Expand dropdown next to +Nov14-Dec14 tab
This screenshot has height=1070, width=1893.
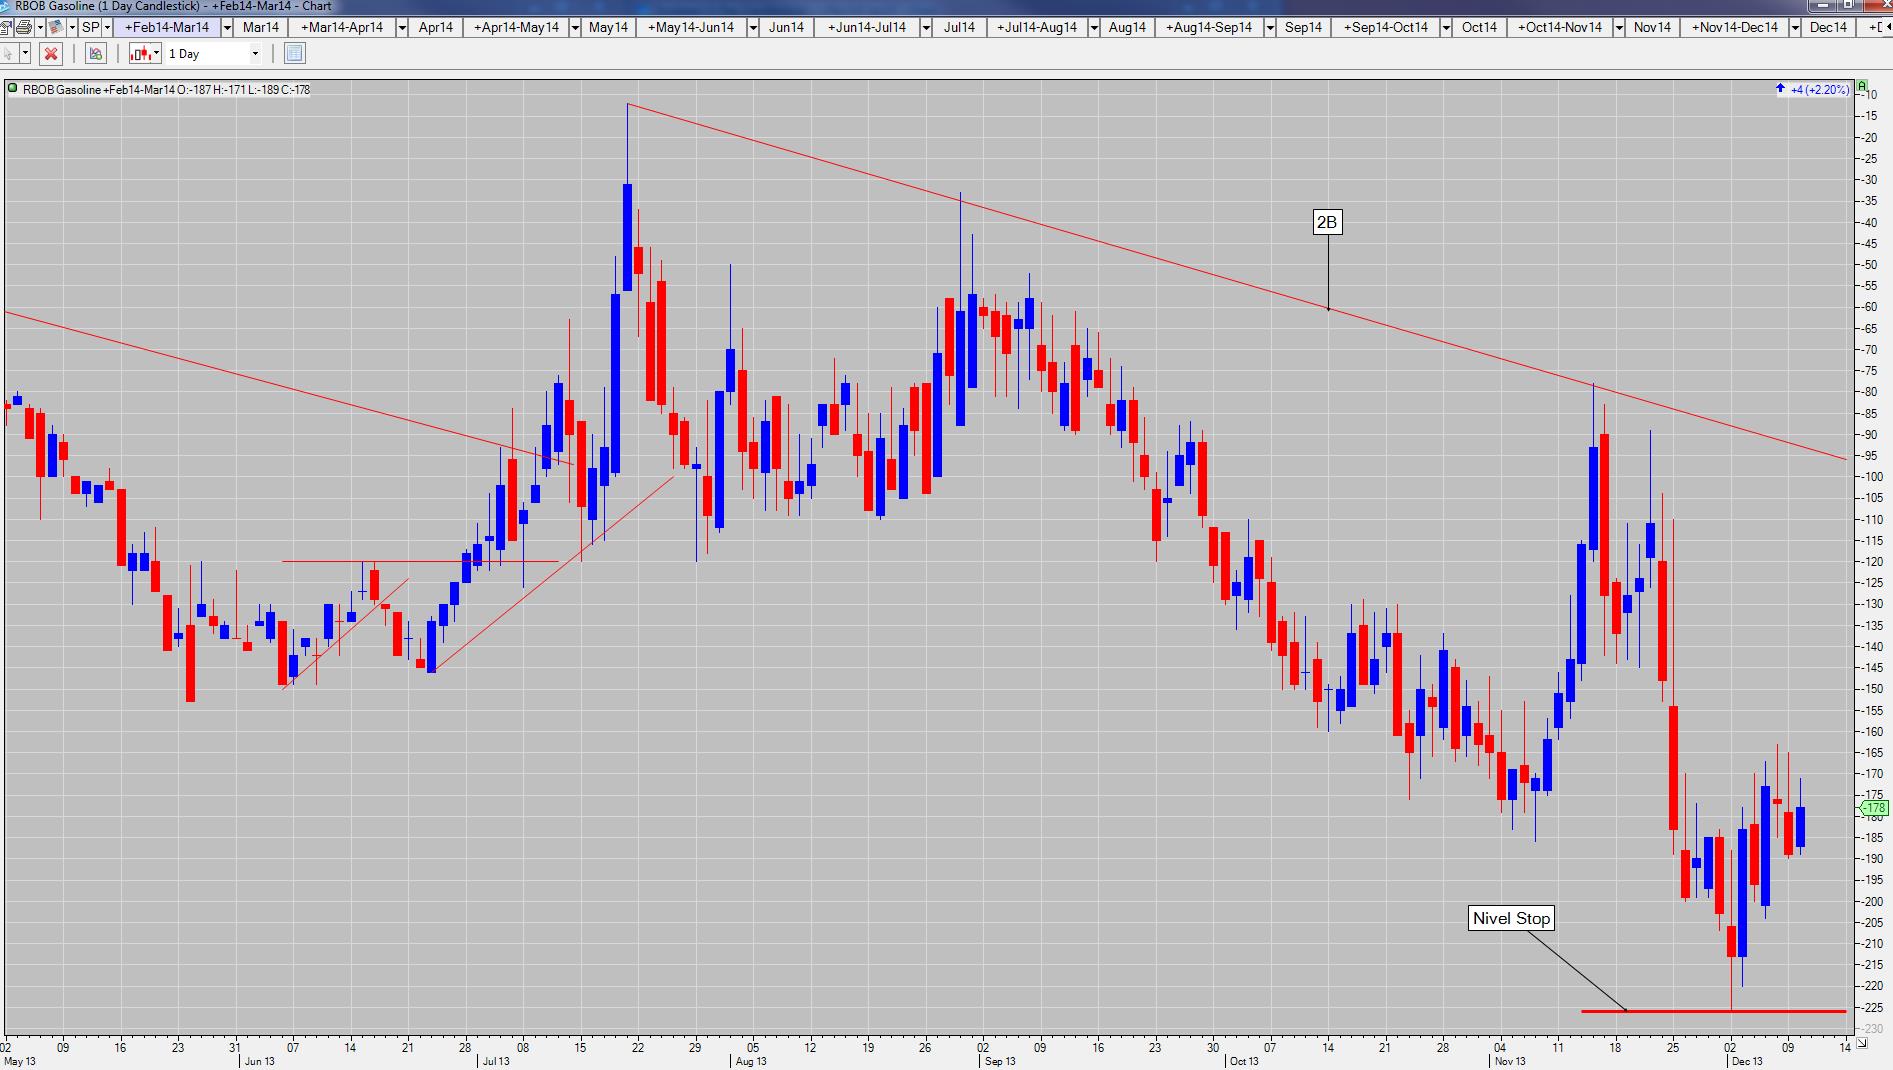(x=1796, y=27)
